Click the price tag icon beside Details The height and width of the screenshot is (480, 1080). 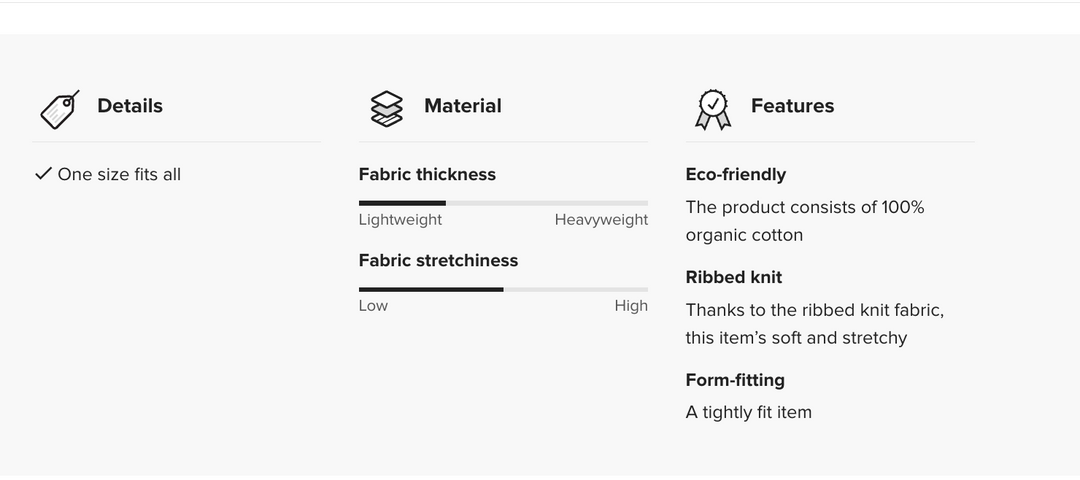click(x=59, y=108)
